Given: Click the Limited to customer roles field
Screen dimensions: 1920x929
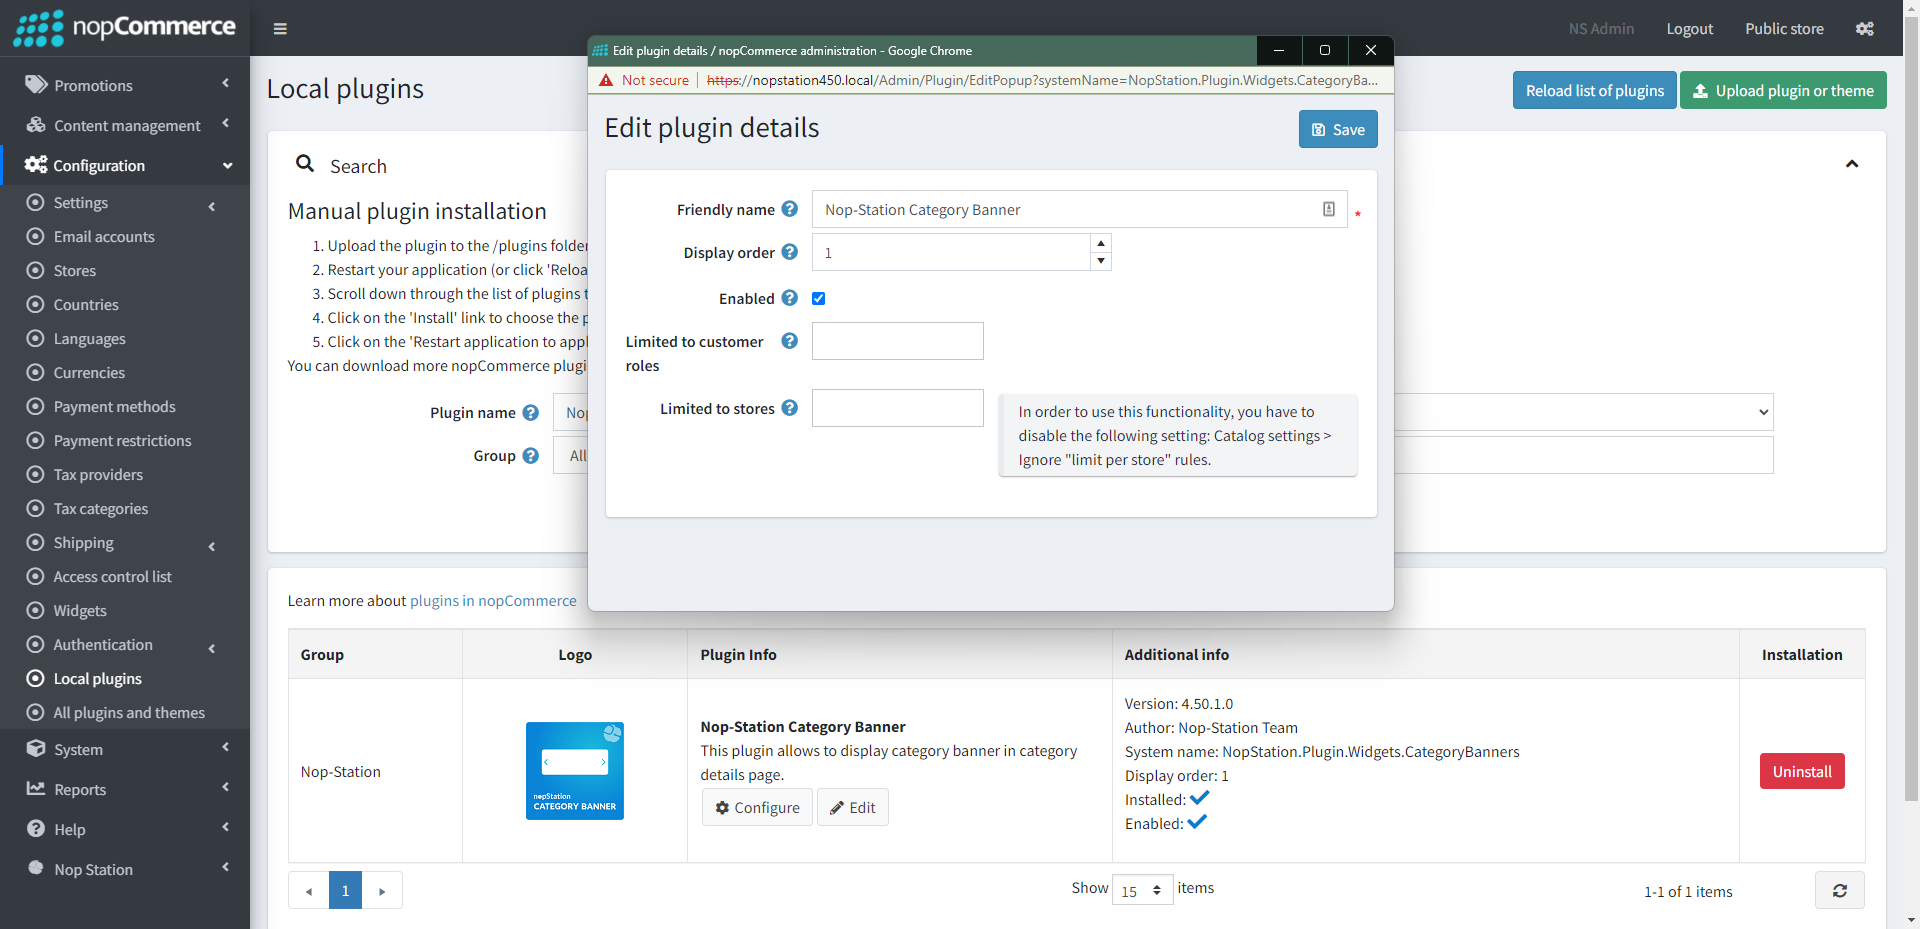Looking at the screenshot, I should click(x=898, y=341).
